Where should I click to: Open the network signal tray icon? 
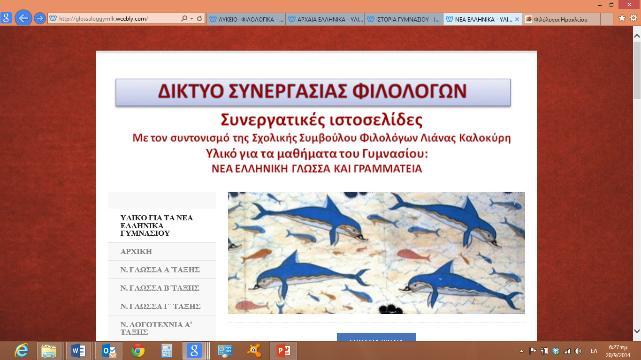[x=567, y=351]
